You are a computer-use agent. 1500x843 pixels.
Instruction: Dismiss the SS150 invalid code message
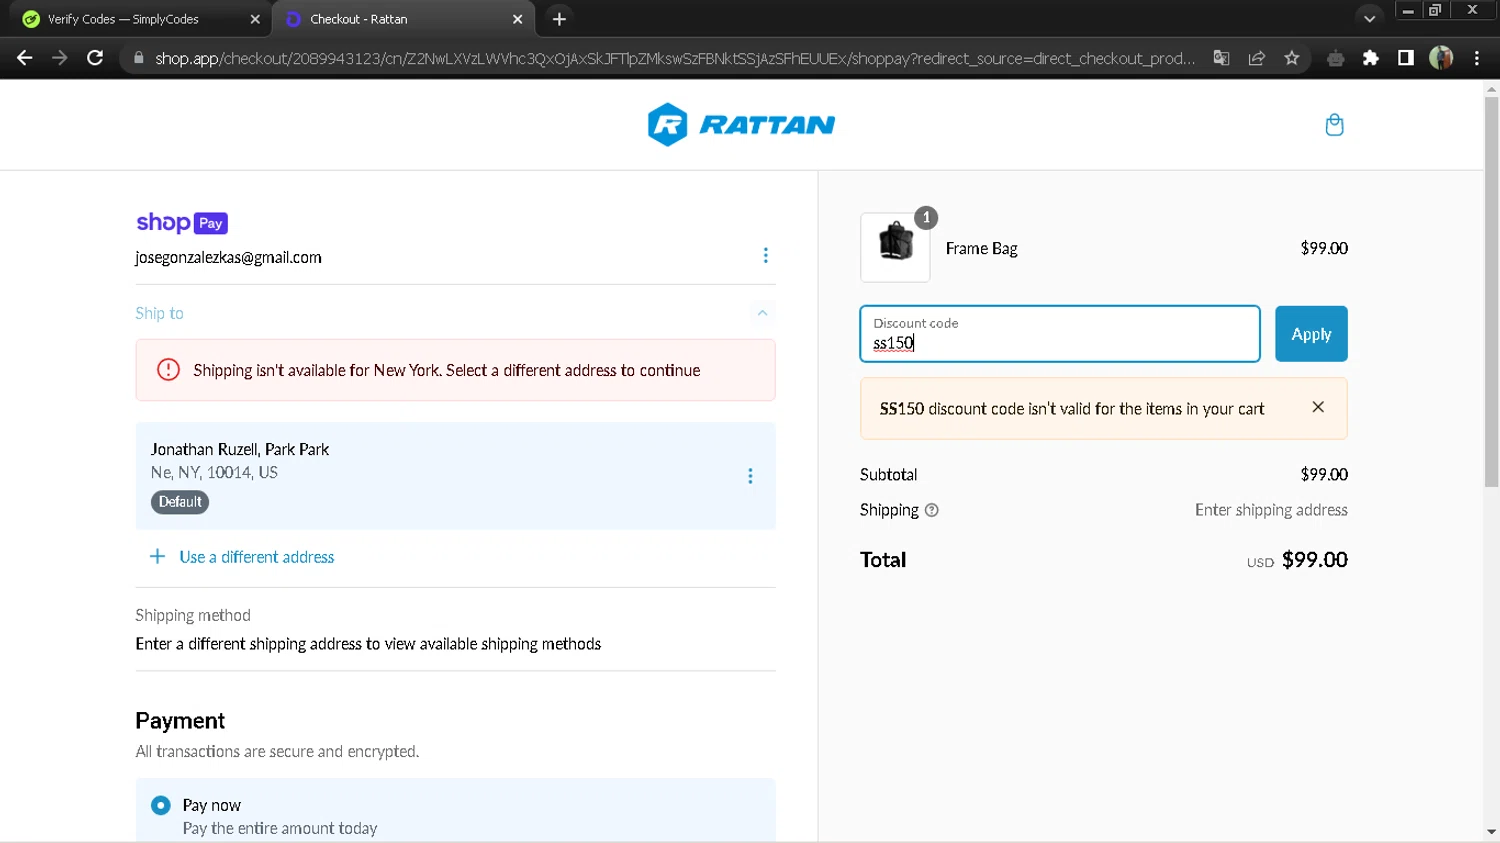[1318, 407]
